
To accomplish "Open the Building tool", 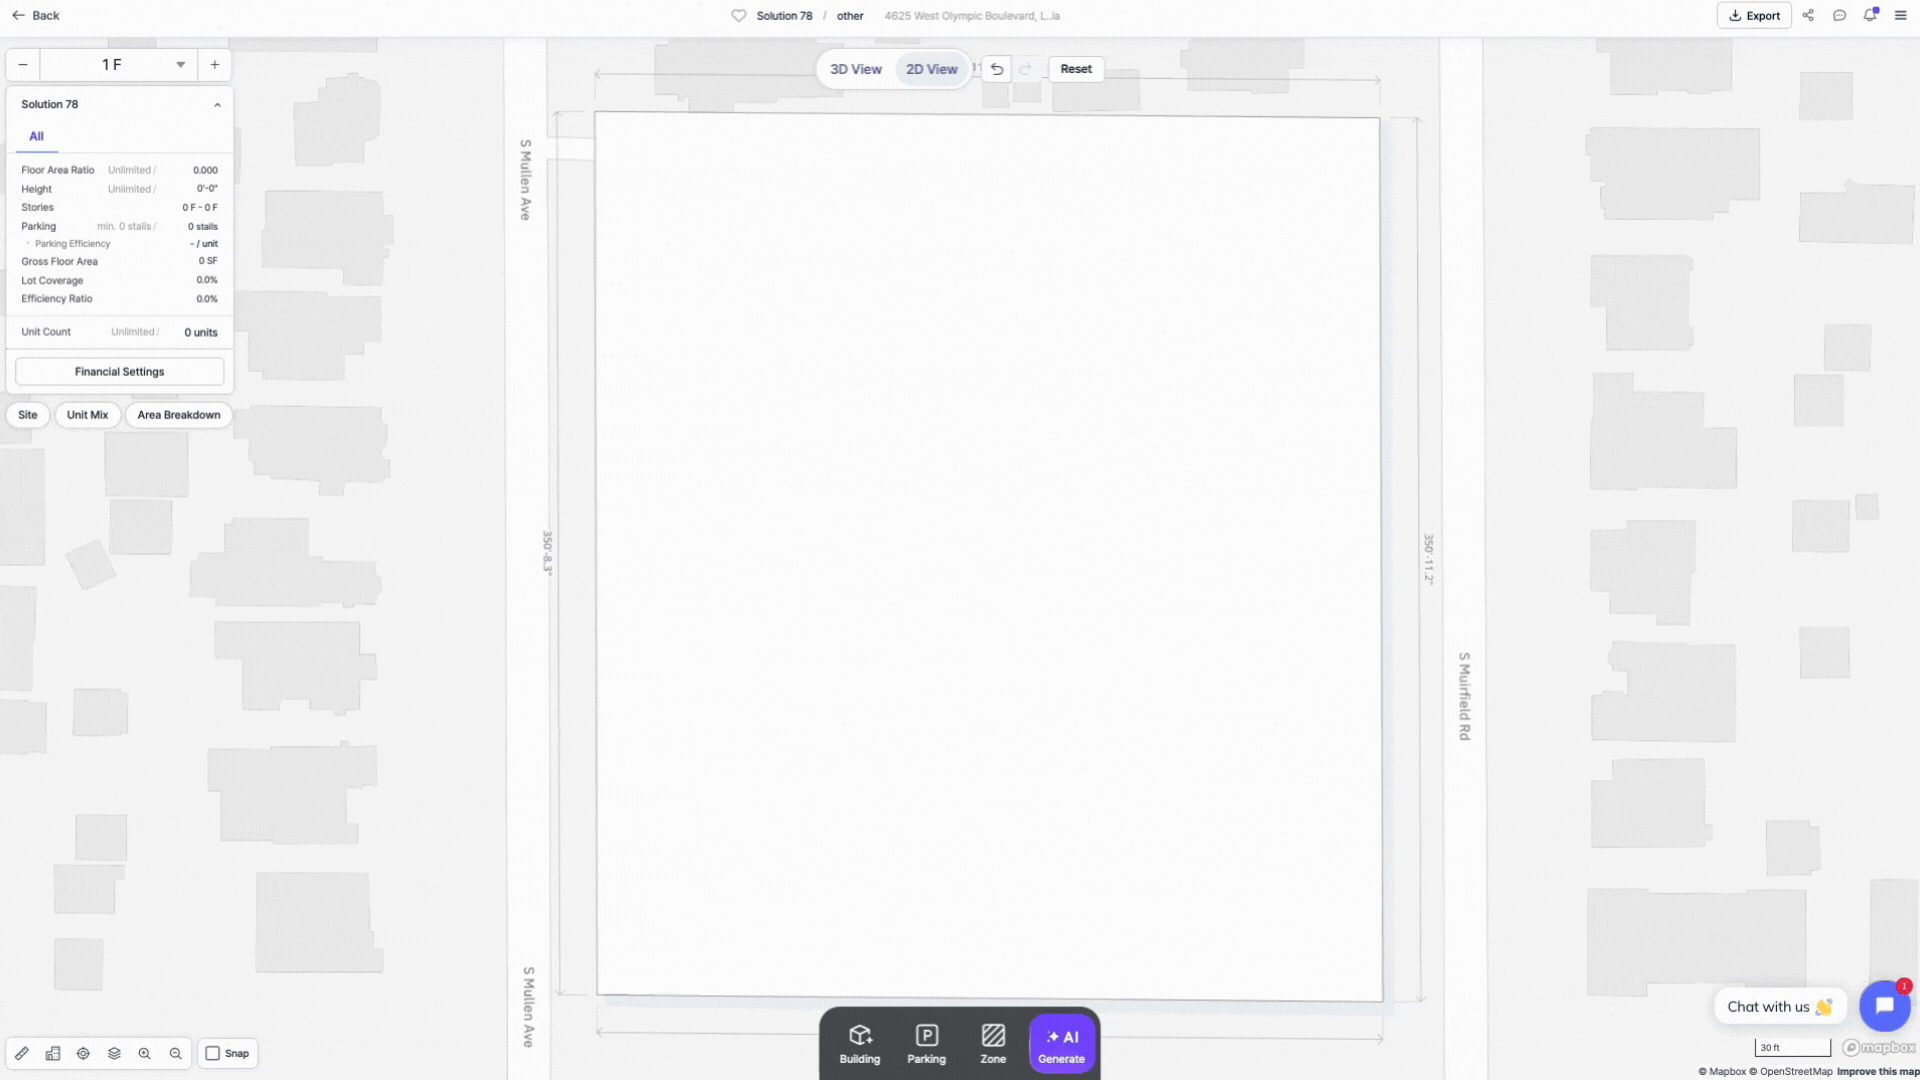I will pyautogui.click(x=859, y=1043).
